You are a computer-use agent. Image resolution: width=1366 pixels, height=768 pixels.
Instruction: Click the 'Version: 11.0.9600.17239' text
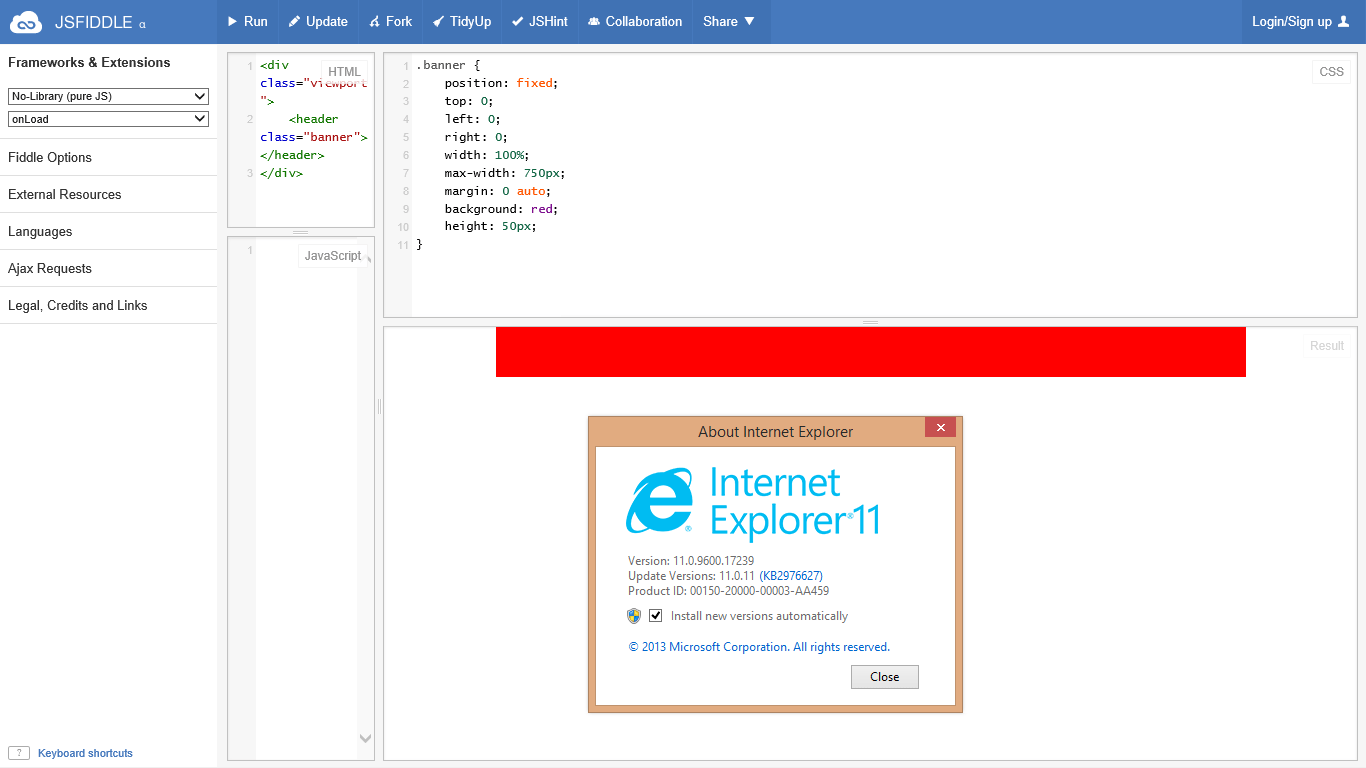[691, 561]
